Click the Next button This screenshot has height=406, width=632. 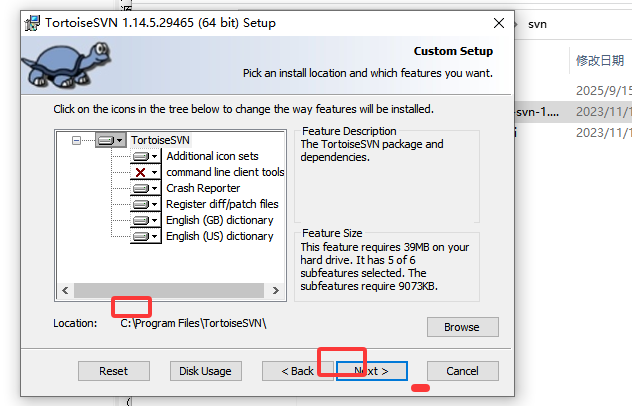pyautogui.click(x=372, y=371)
